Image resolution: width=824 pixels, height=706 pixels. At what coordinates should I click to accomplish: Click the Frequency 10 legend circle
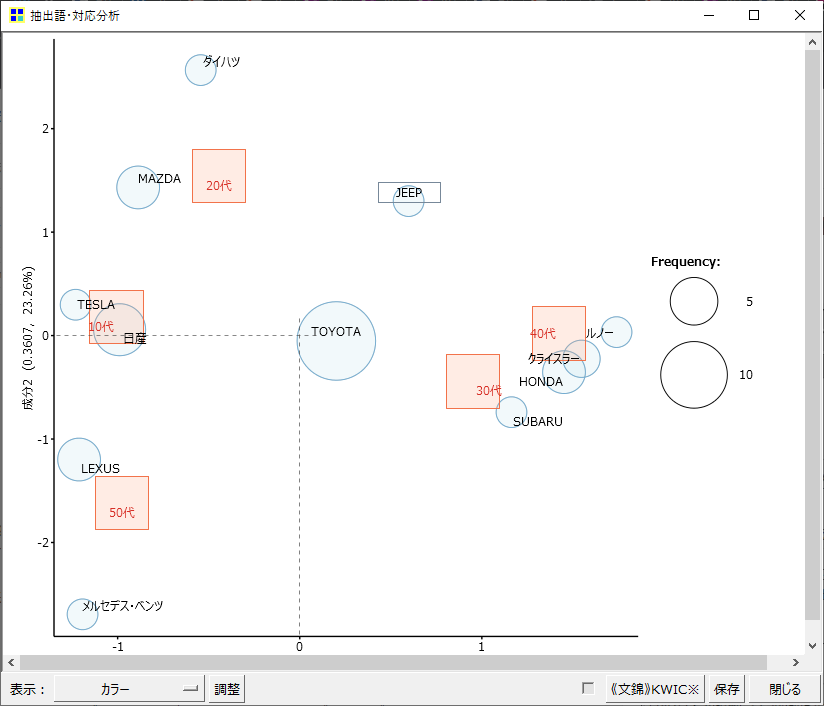(x=694, y=375)
